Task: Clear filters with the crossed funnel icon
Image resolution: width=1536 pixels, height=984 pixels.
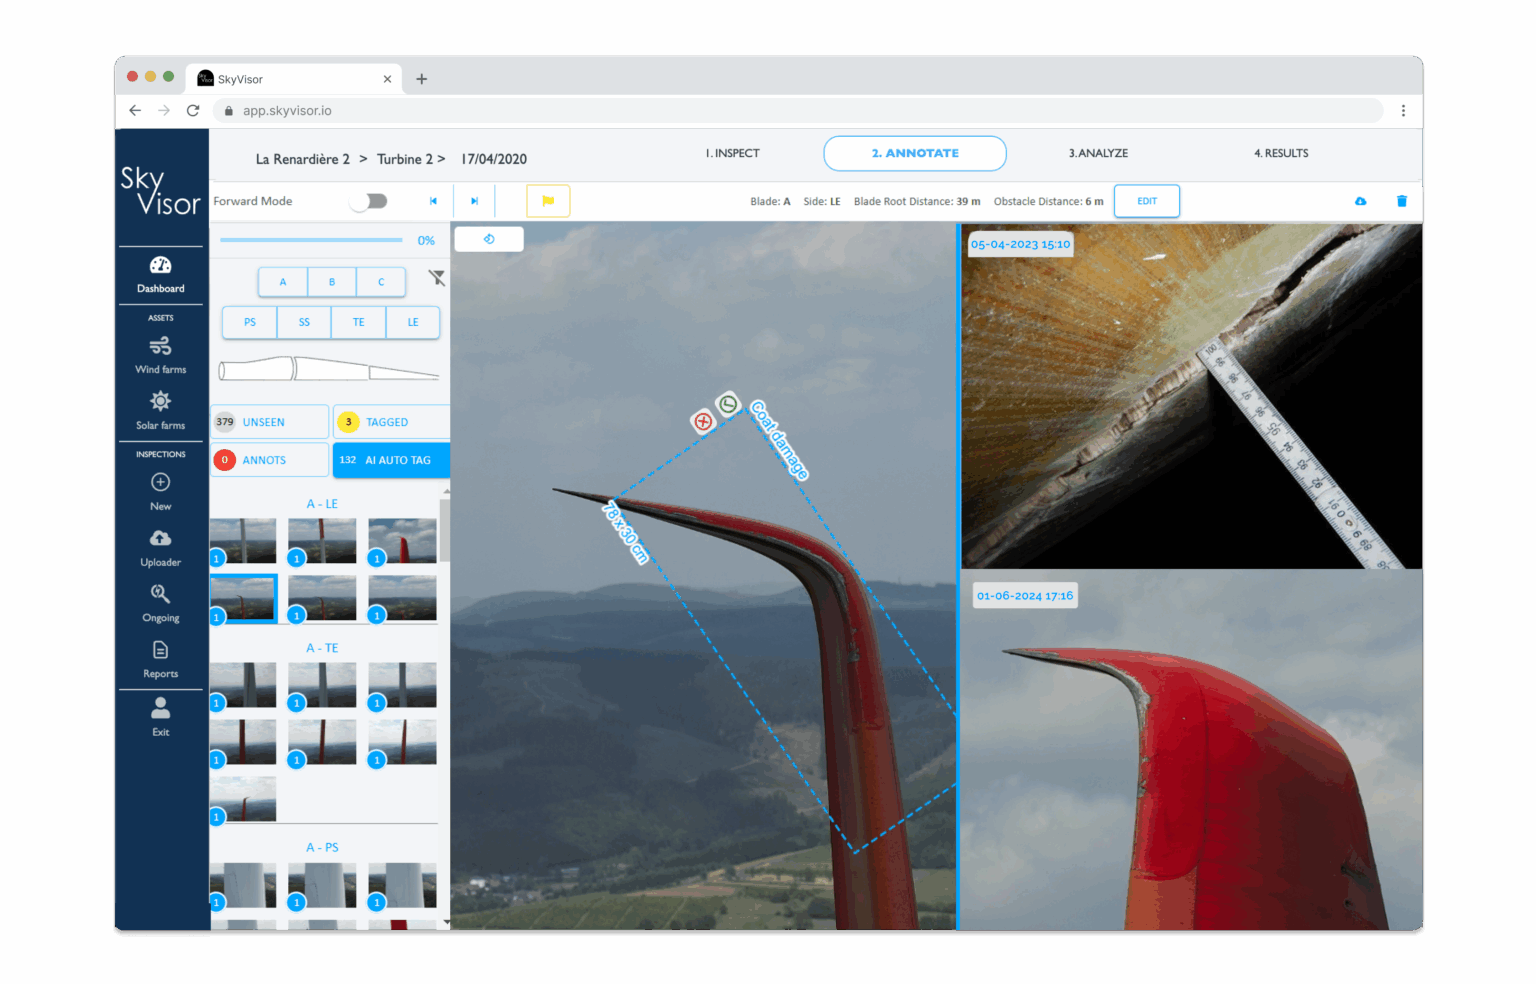Action: pyautogui.click(x=437, y=278)
